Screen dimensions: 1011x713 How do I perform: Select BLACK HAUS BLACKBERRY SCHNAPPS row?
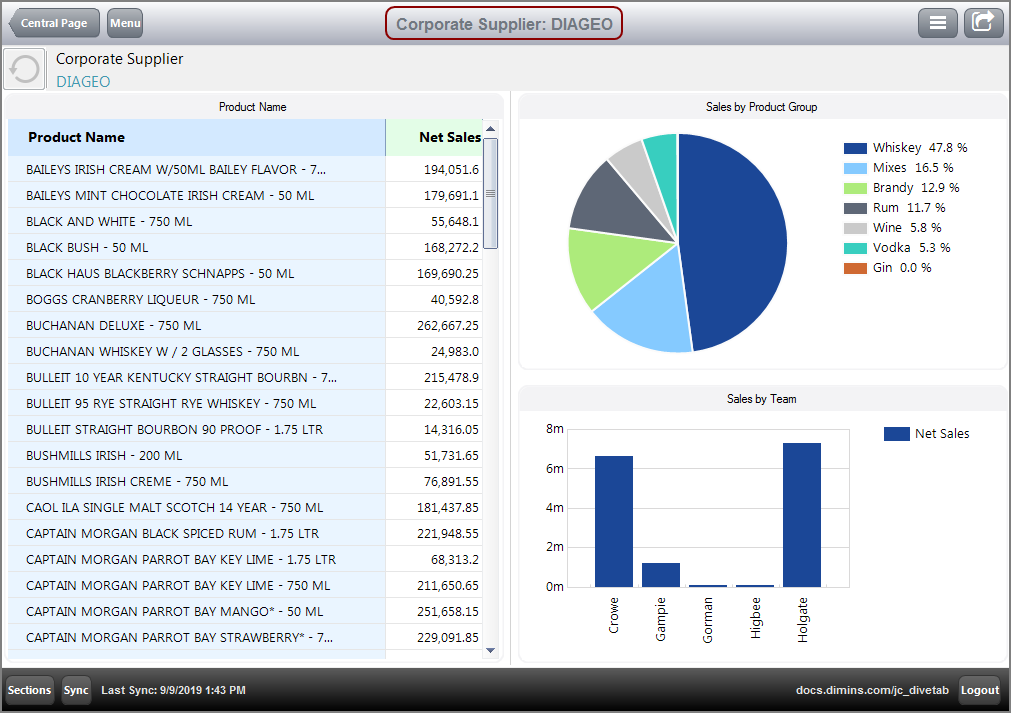(x=245, y=273)
